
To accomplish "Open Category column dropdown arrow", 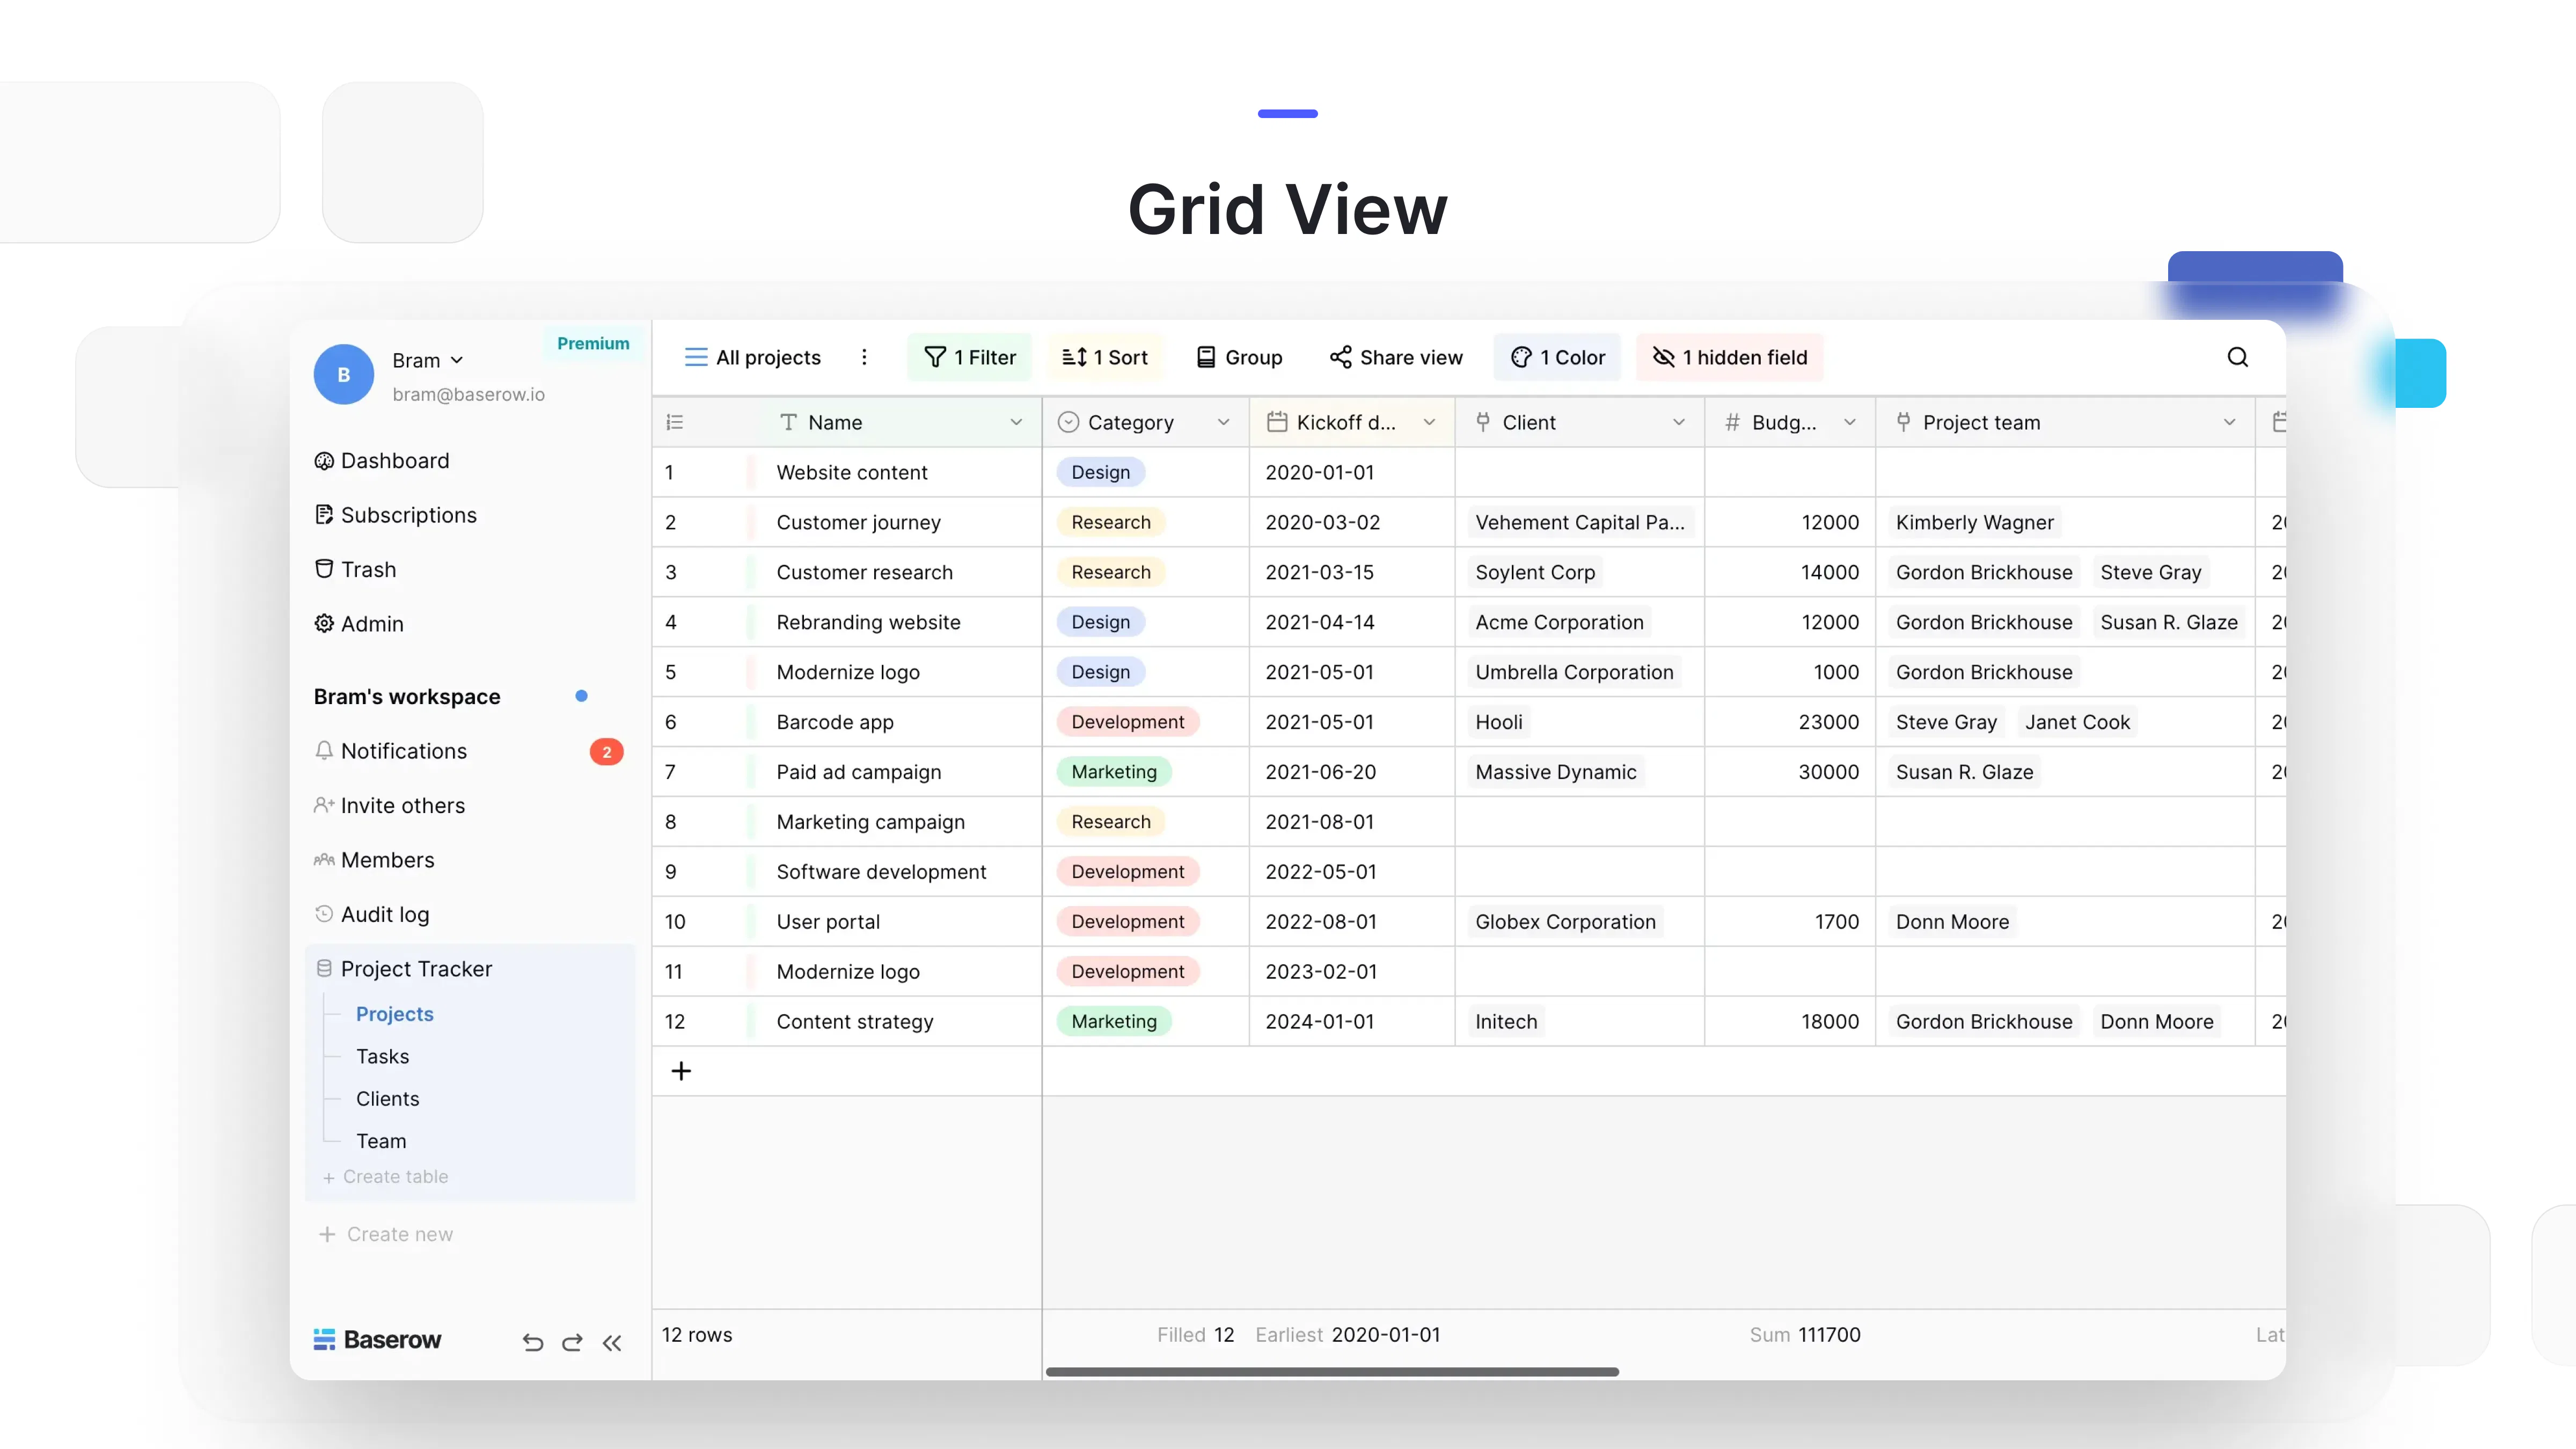I will pos(1223,422).
